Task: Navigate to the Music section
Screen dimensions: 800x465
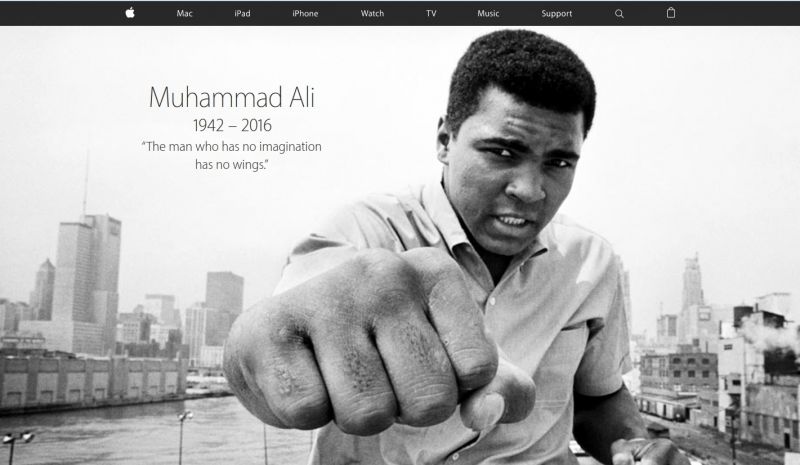Action: point(488,14)
